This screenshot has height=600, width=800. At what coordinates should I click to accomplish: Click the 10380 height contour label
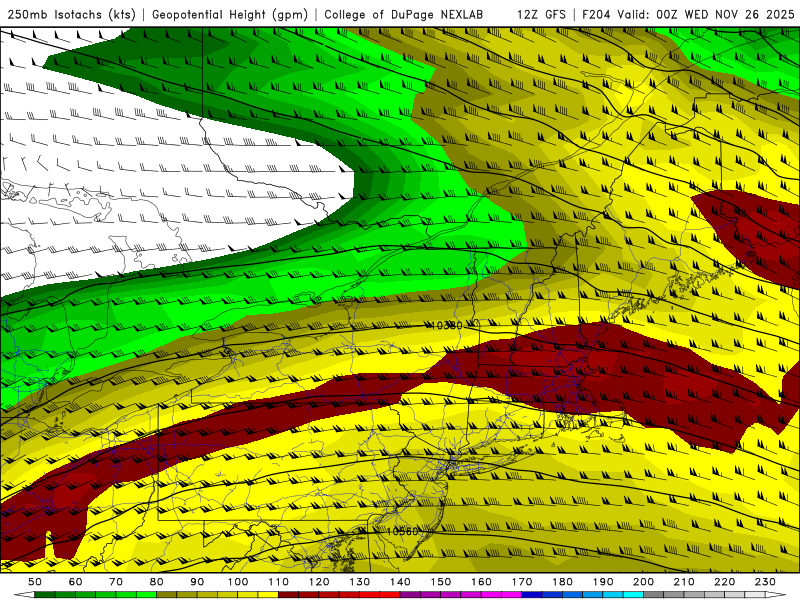(x=447, y=325)
